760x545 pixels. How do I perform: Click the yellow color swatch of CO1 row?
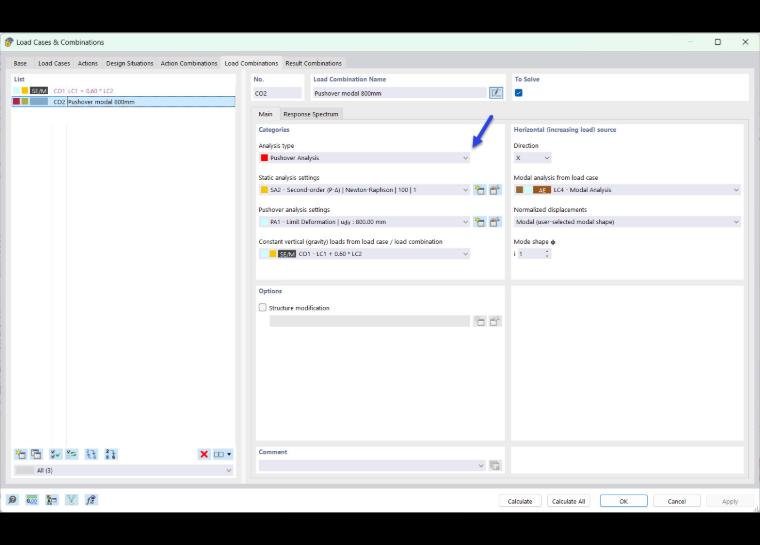coord(25,91)
